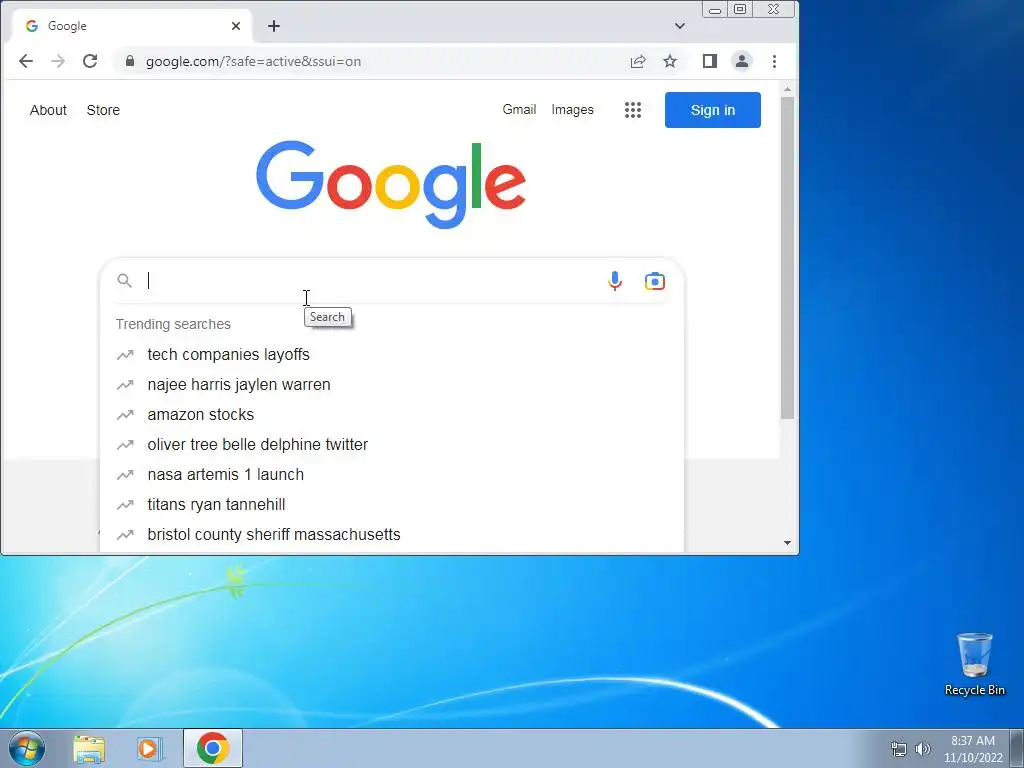This screenshot has width=1024, height=768.
Task: Click the Show desktop strip at taskbar end
Action: tap(1017, 748)
